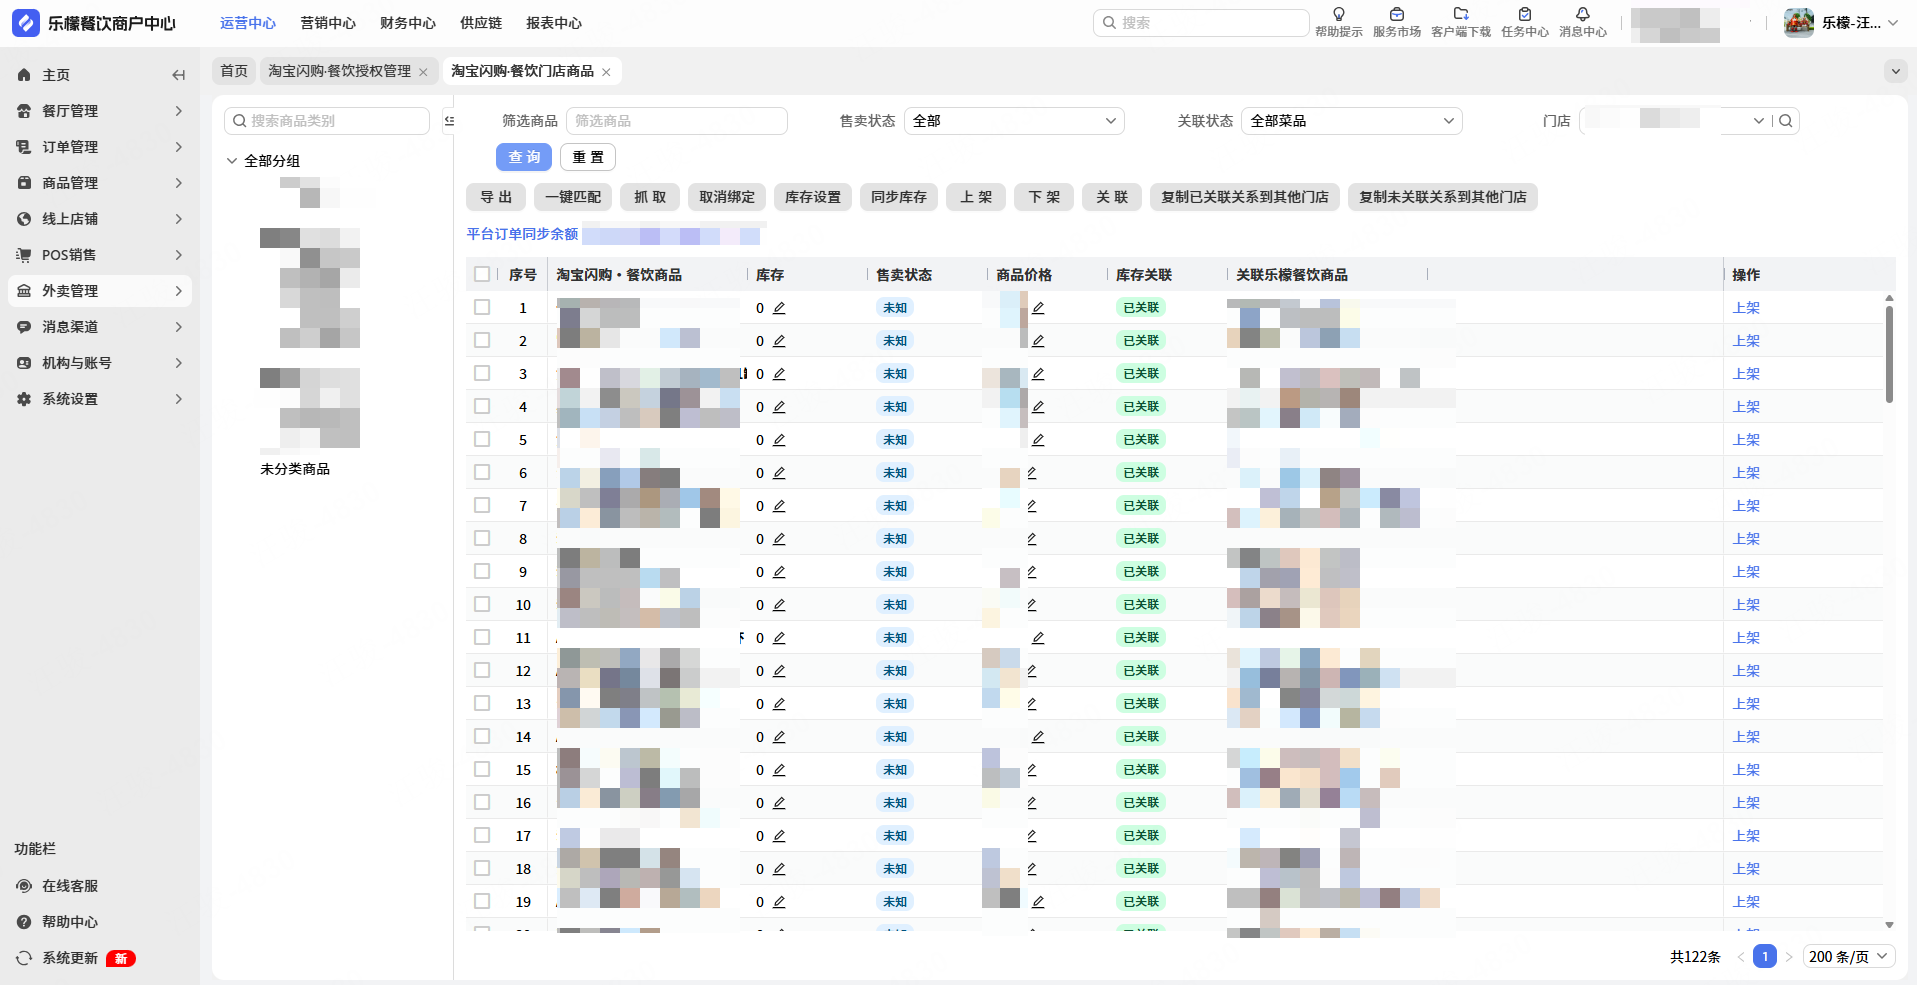Switch to 供应链 top menu
Viewport: 1917px width, 985px height.
[x=481, y=23]
